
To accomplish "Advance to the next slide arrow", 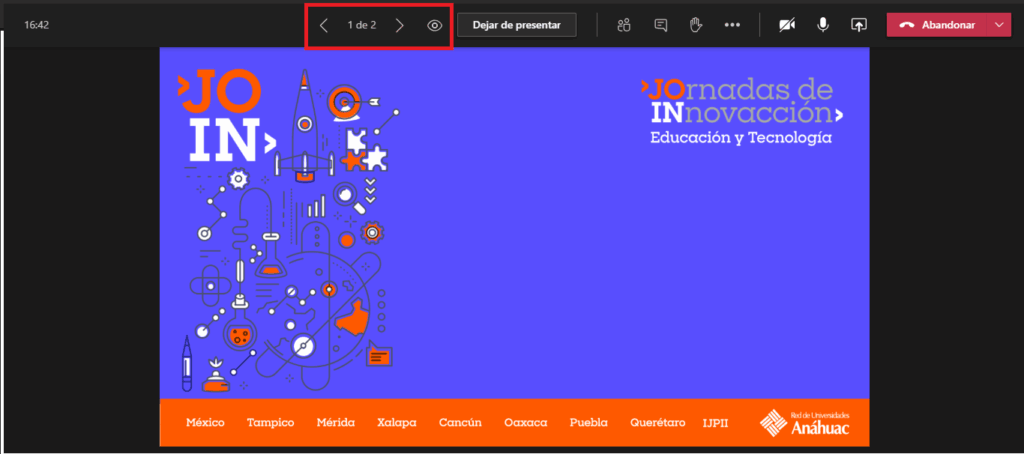I will [399, 25].
